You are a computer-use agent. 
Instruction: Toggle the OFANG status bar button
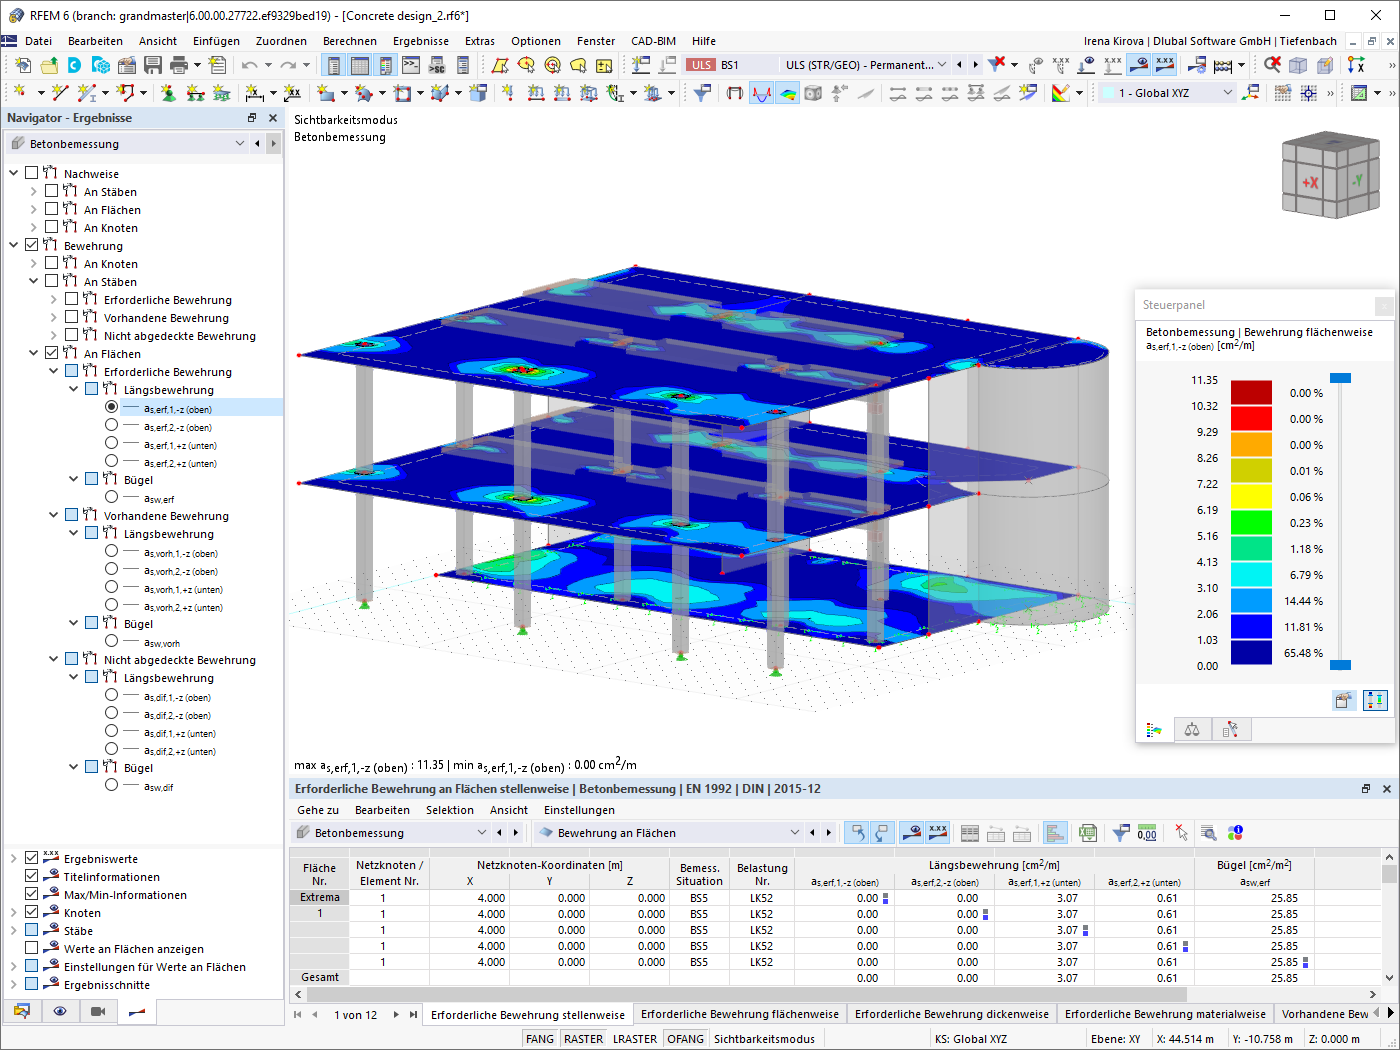(x=685, y=1039)
